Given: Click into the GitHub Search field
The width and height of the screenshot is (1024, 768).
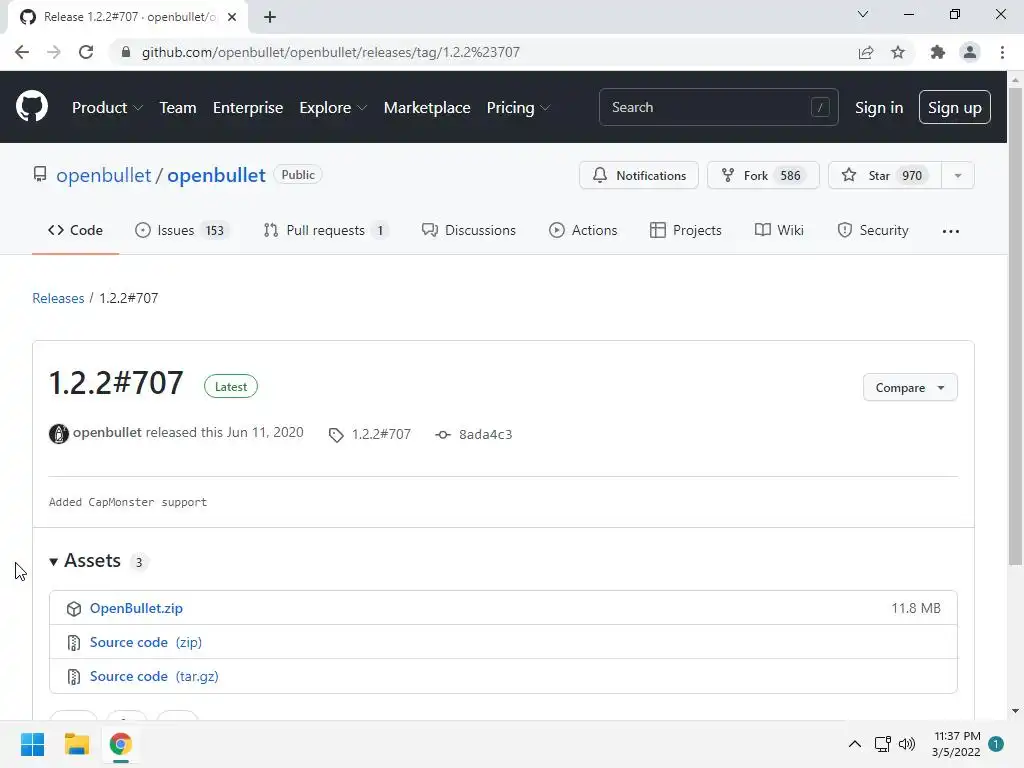Looking at the screenshot, I should (718, 107).
